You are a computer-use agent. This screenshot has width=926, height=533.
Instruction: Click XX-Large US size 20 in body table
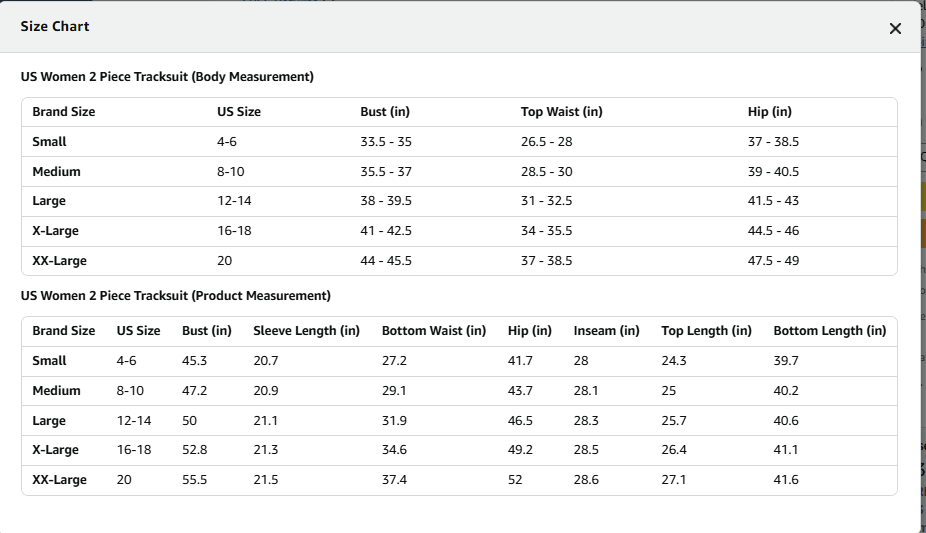pos(224,261)
